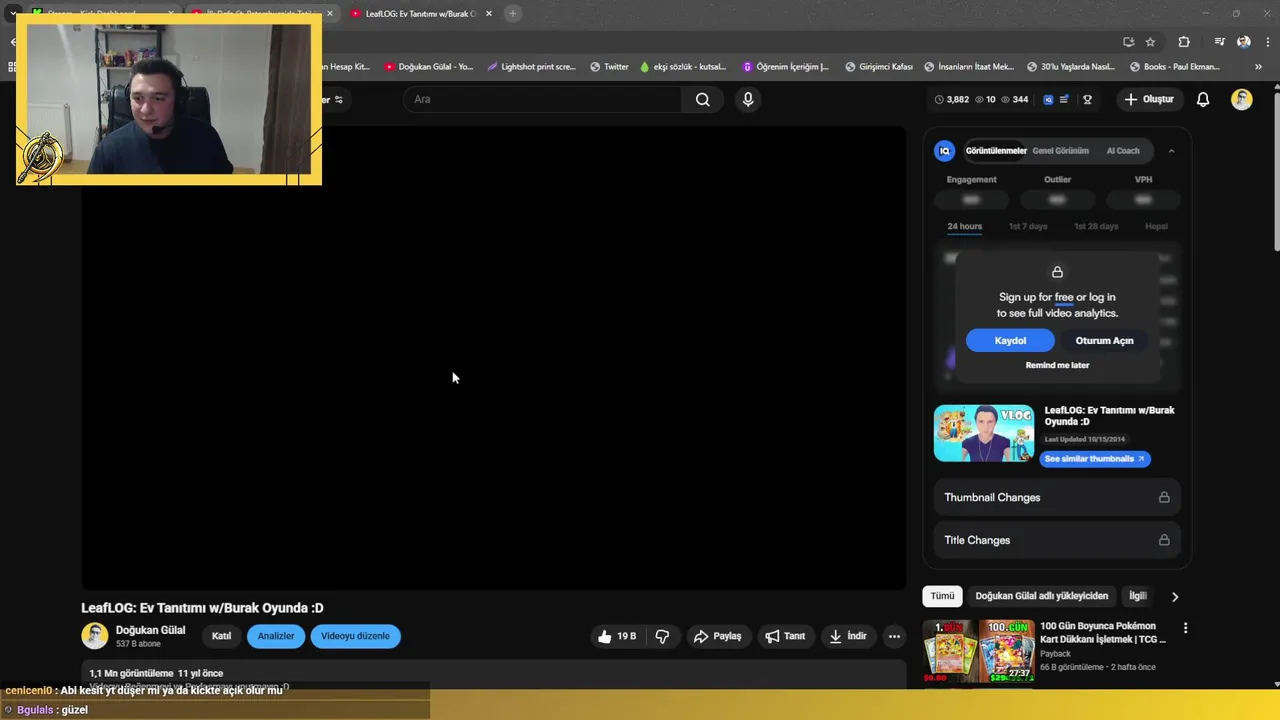Viewport: 1280px width, 720px height.
Task: Open Chrome three-dot menu
Action: (1267, 42)
